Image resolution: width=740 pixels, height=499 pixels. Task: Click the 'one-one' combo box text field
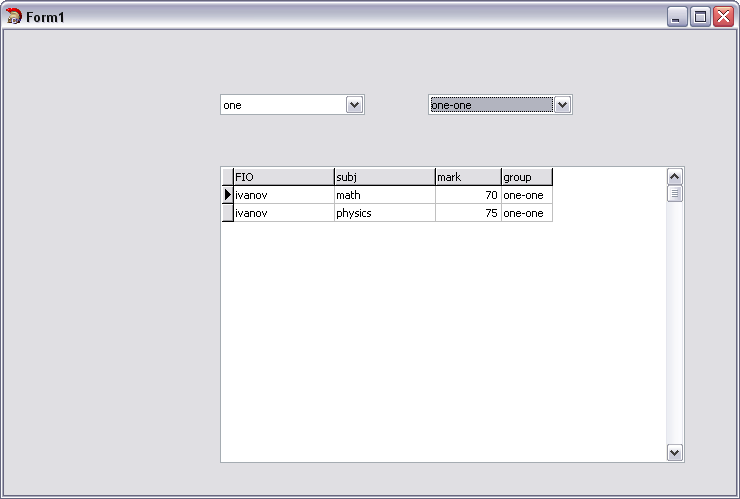[490, 105]
